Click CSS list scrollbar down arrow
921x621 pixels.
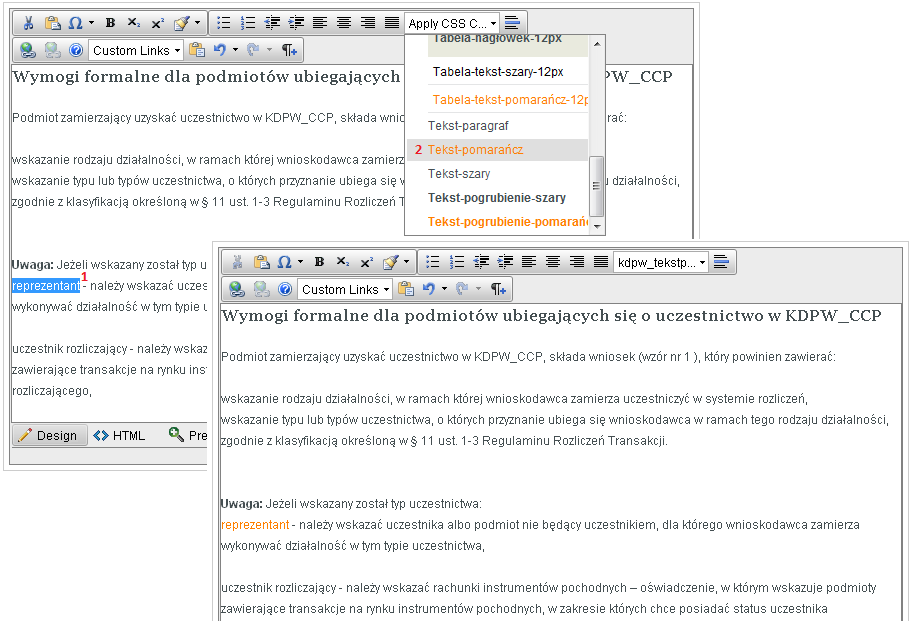597,226
